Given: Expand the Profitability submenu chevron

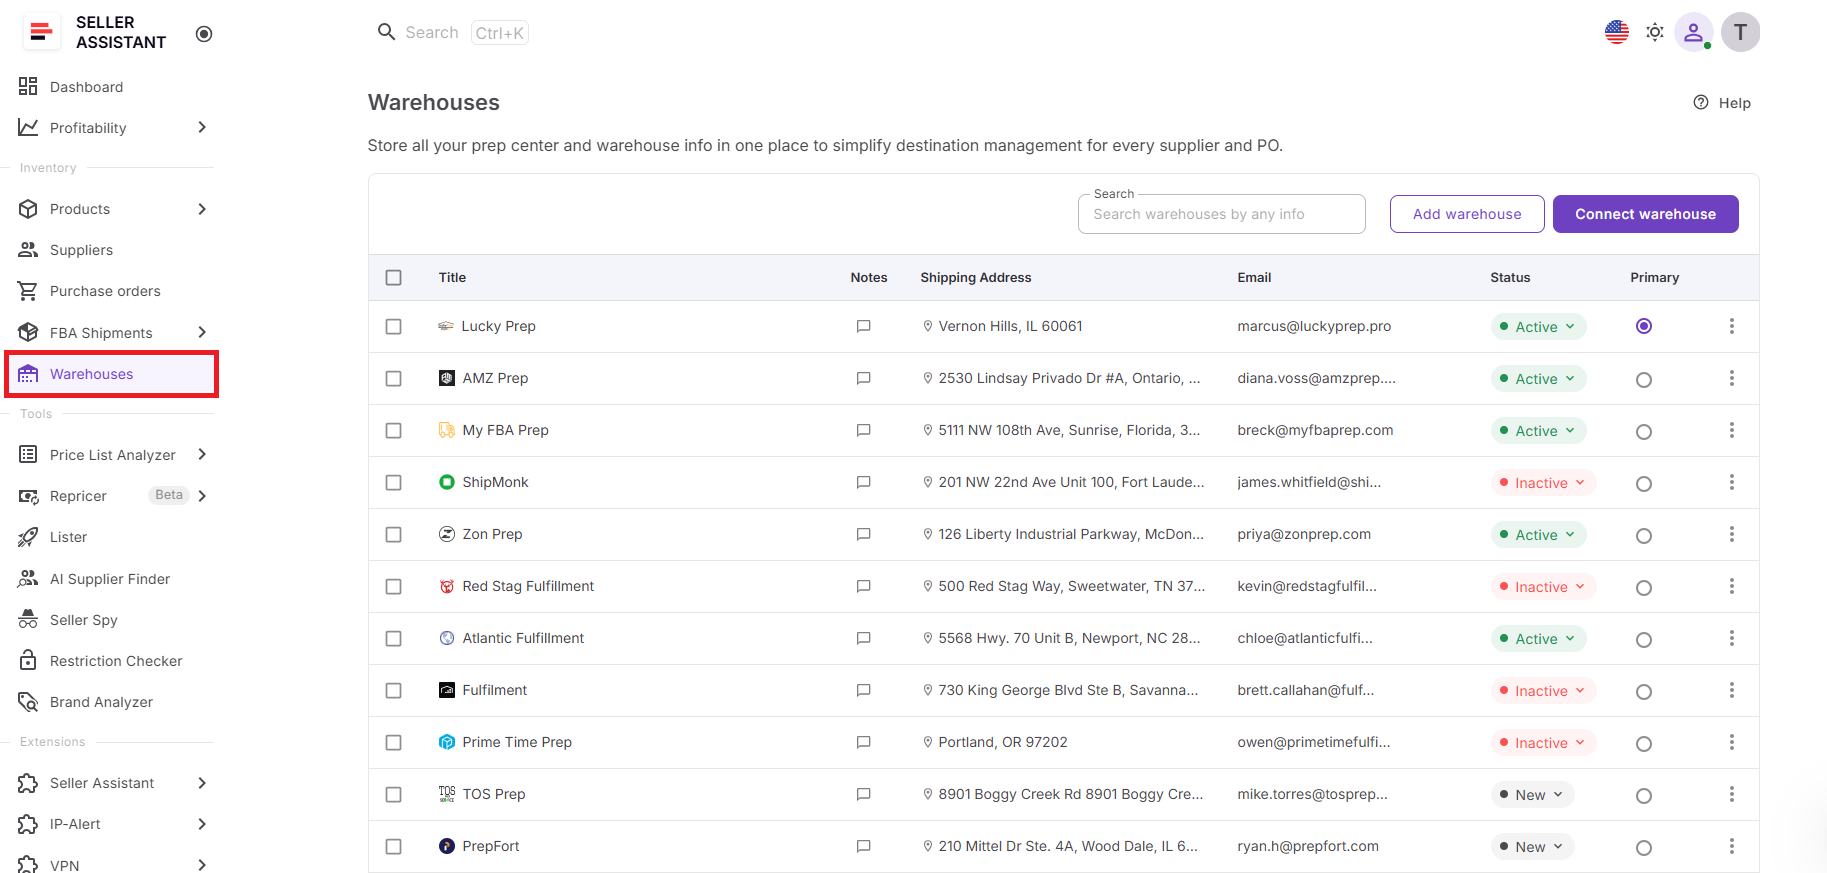Looking at the screenshot, I should coord(202,127).
